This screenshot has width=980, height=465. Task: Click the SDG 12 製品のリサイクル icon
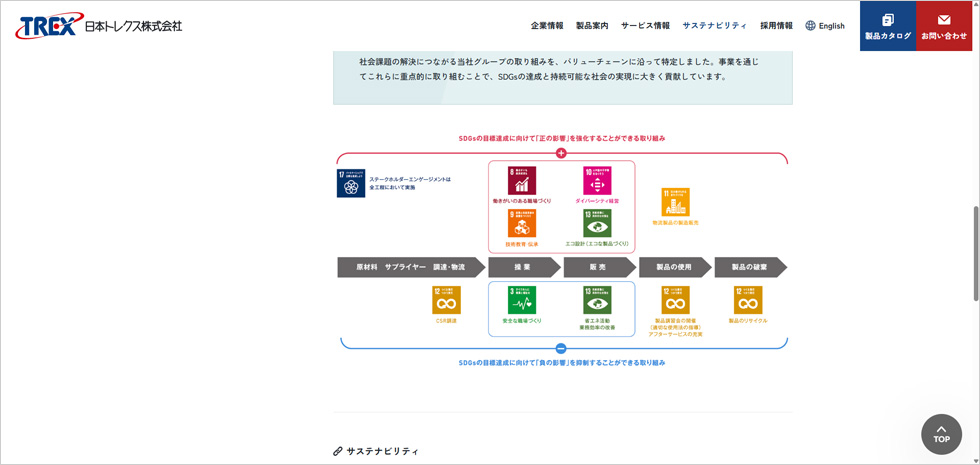pos(748,300)
